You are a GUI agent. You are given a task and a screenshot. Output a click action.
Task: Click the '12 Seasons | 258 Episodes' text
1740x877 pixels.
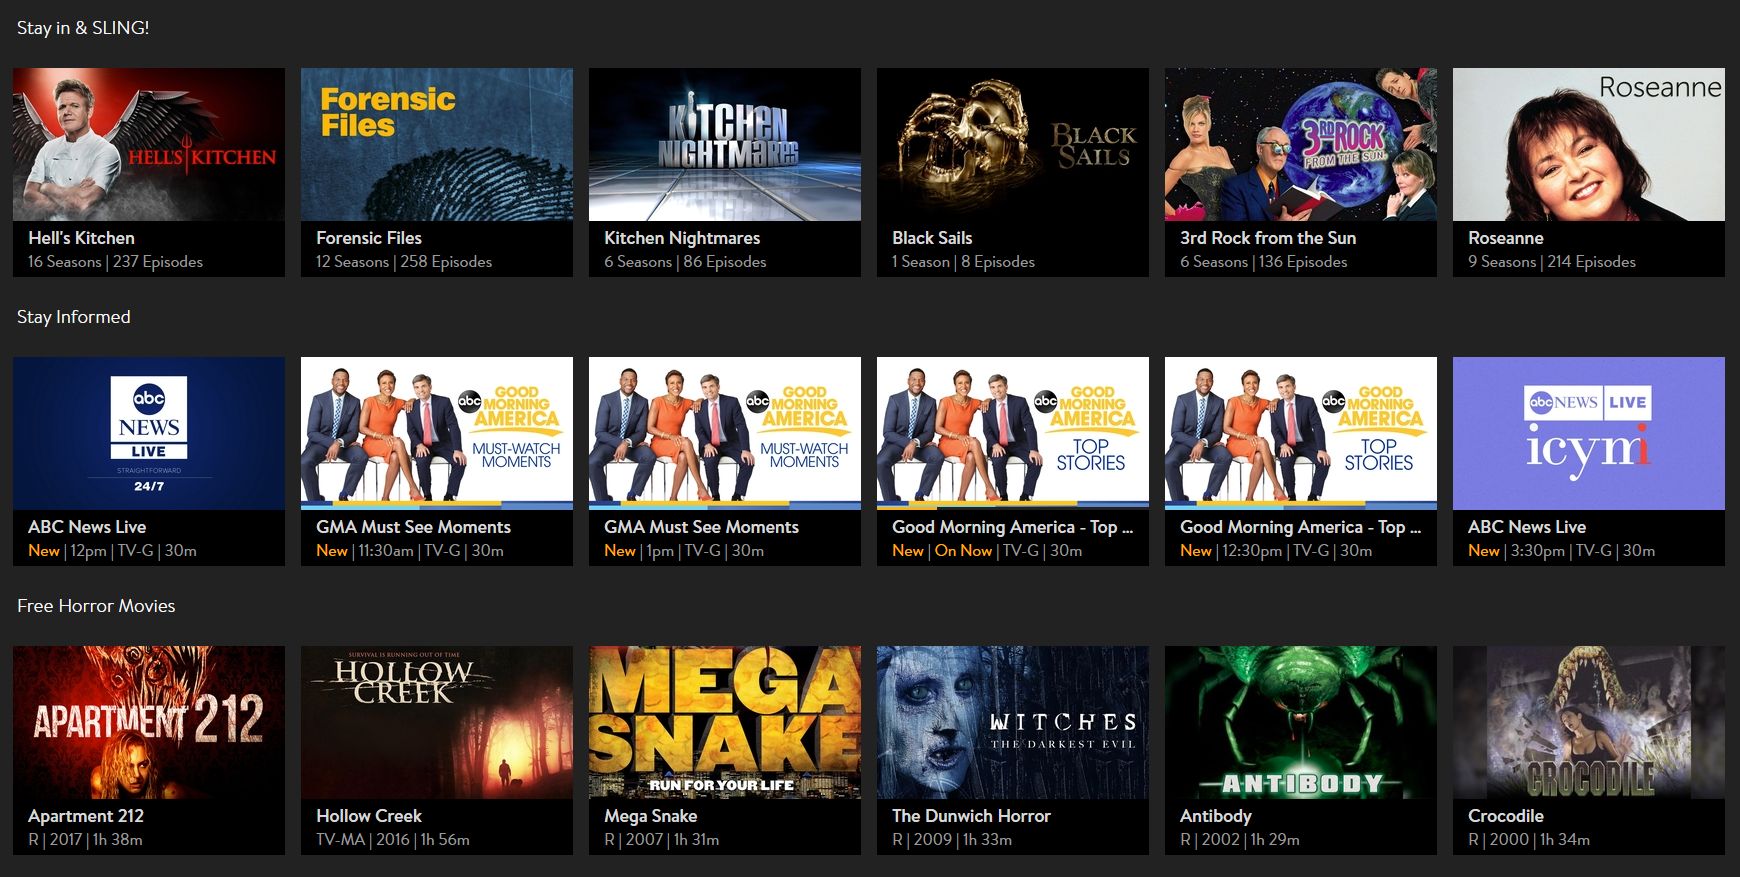[x=404, y=262]
